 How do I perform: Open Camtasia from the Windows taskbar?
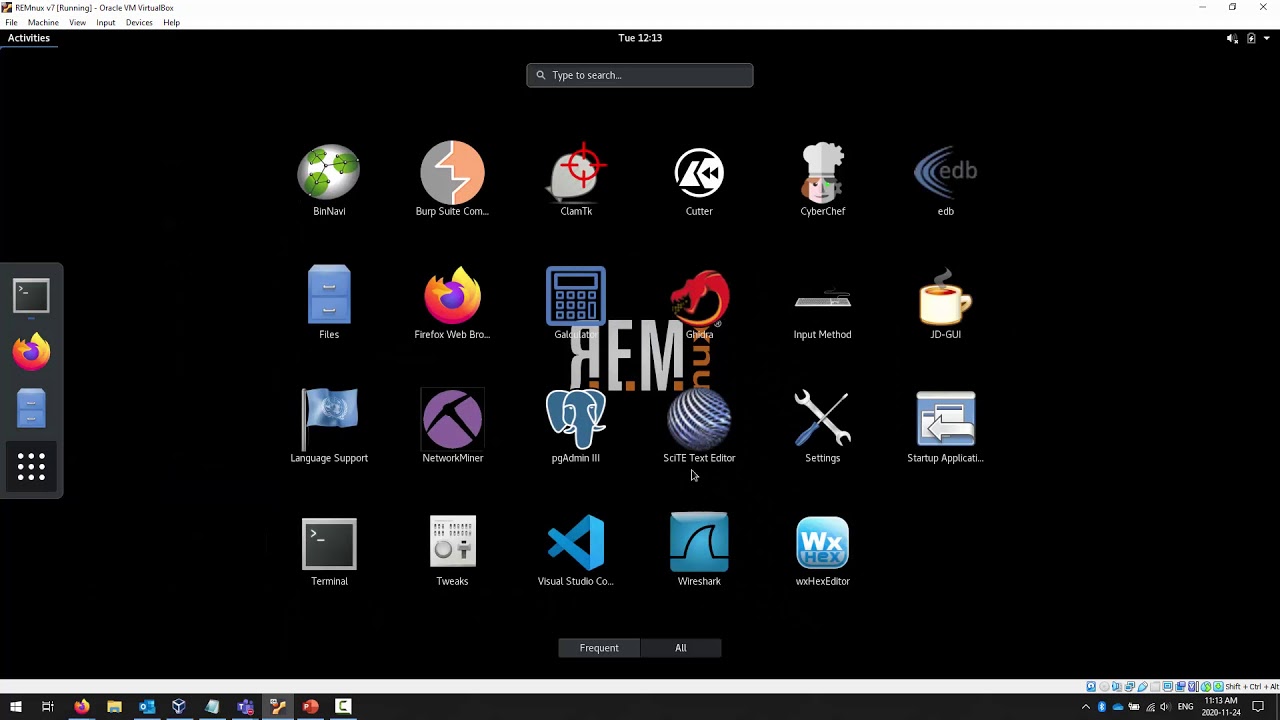coord(343,707)
